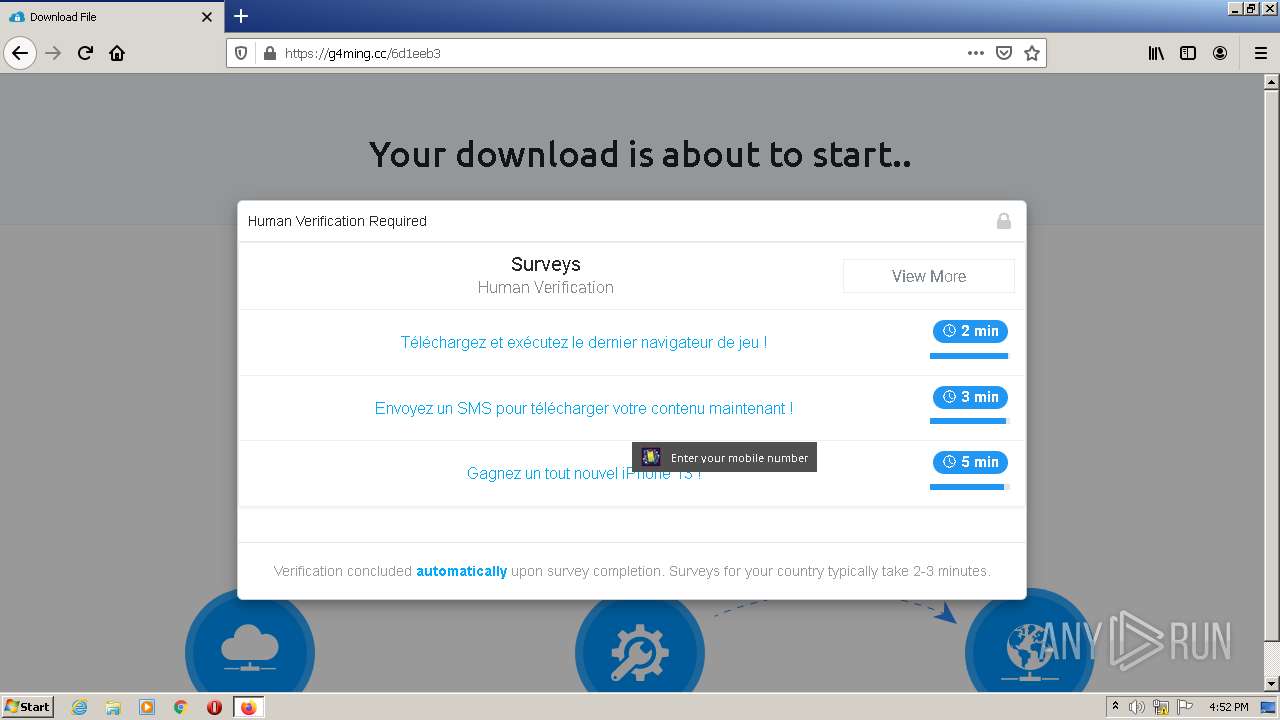The width and height of the screenshot is (1280, 720).
Task: Click the progress bar under 3 min
Action: (970, 421)
